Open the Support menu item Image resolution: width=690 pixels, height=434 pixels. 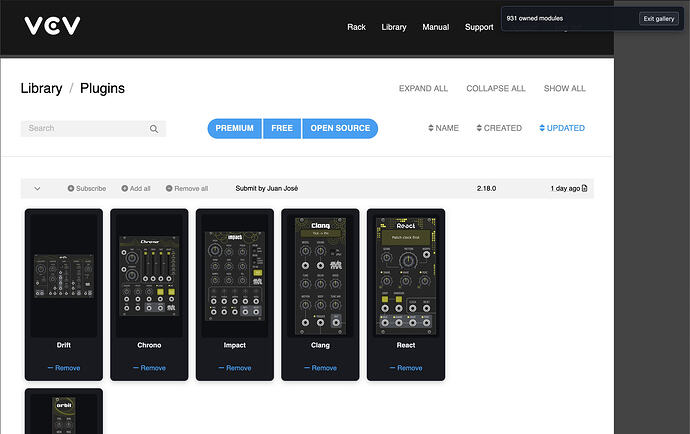click(479, 27)
